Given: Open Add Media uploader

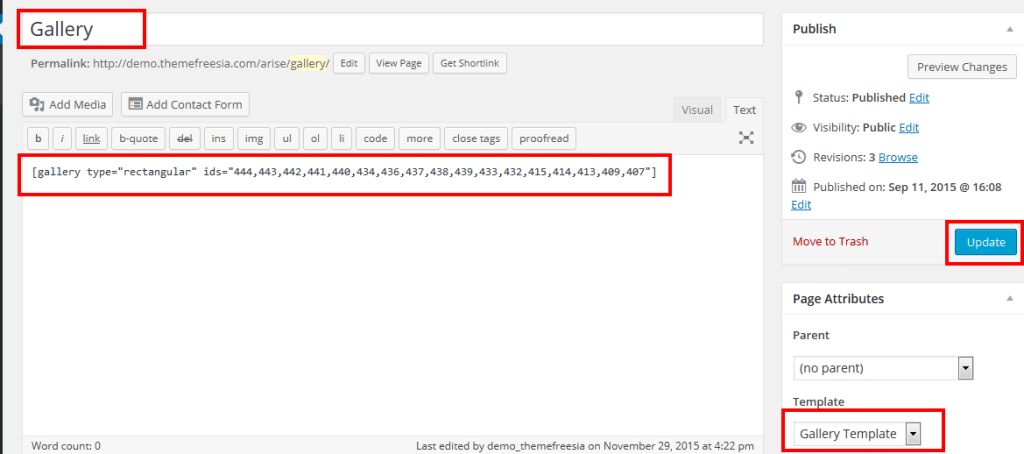Looking at the screenshot, I should [x=68, y=104].
